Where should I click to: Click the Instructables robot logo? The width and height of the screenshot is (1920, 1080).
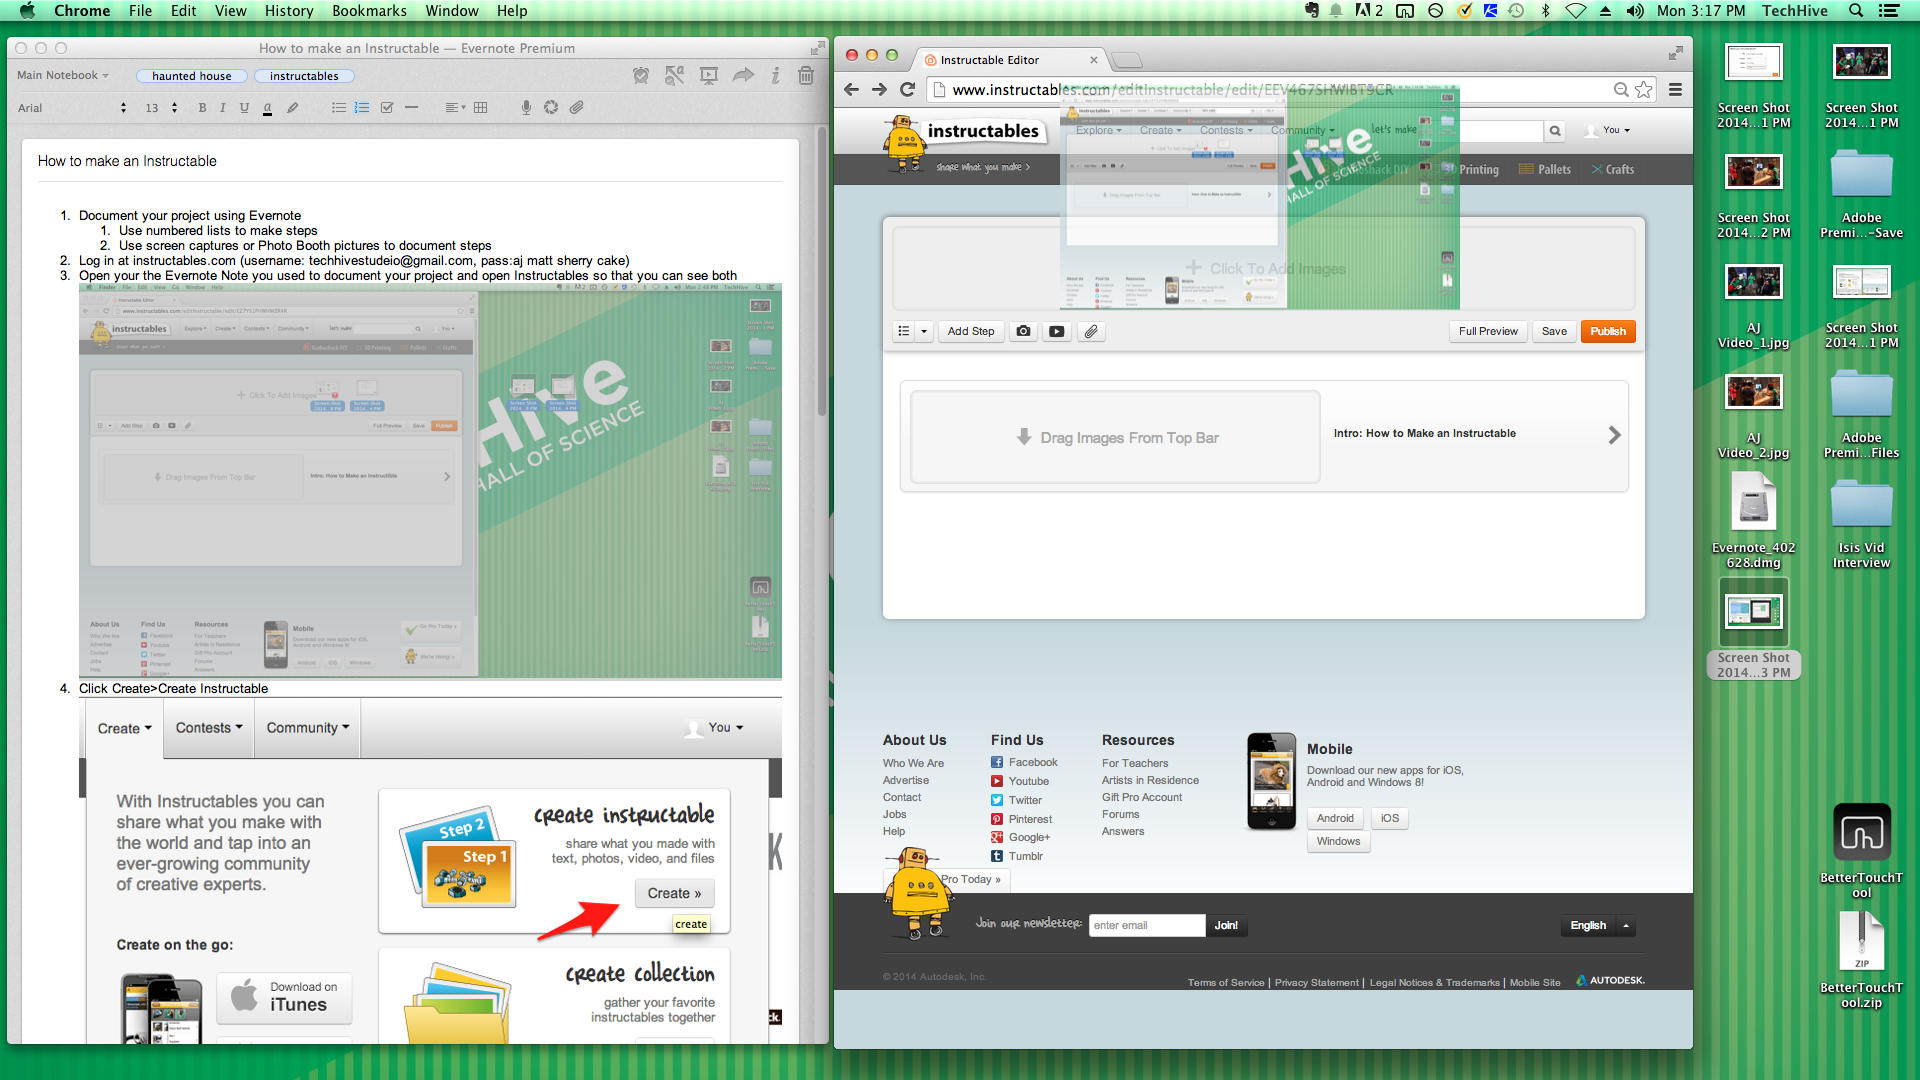[905, 145]
